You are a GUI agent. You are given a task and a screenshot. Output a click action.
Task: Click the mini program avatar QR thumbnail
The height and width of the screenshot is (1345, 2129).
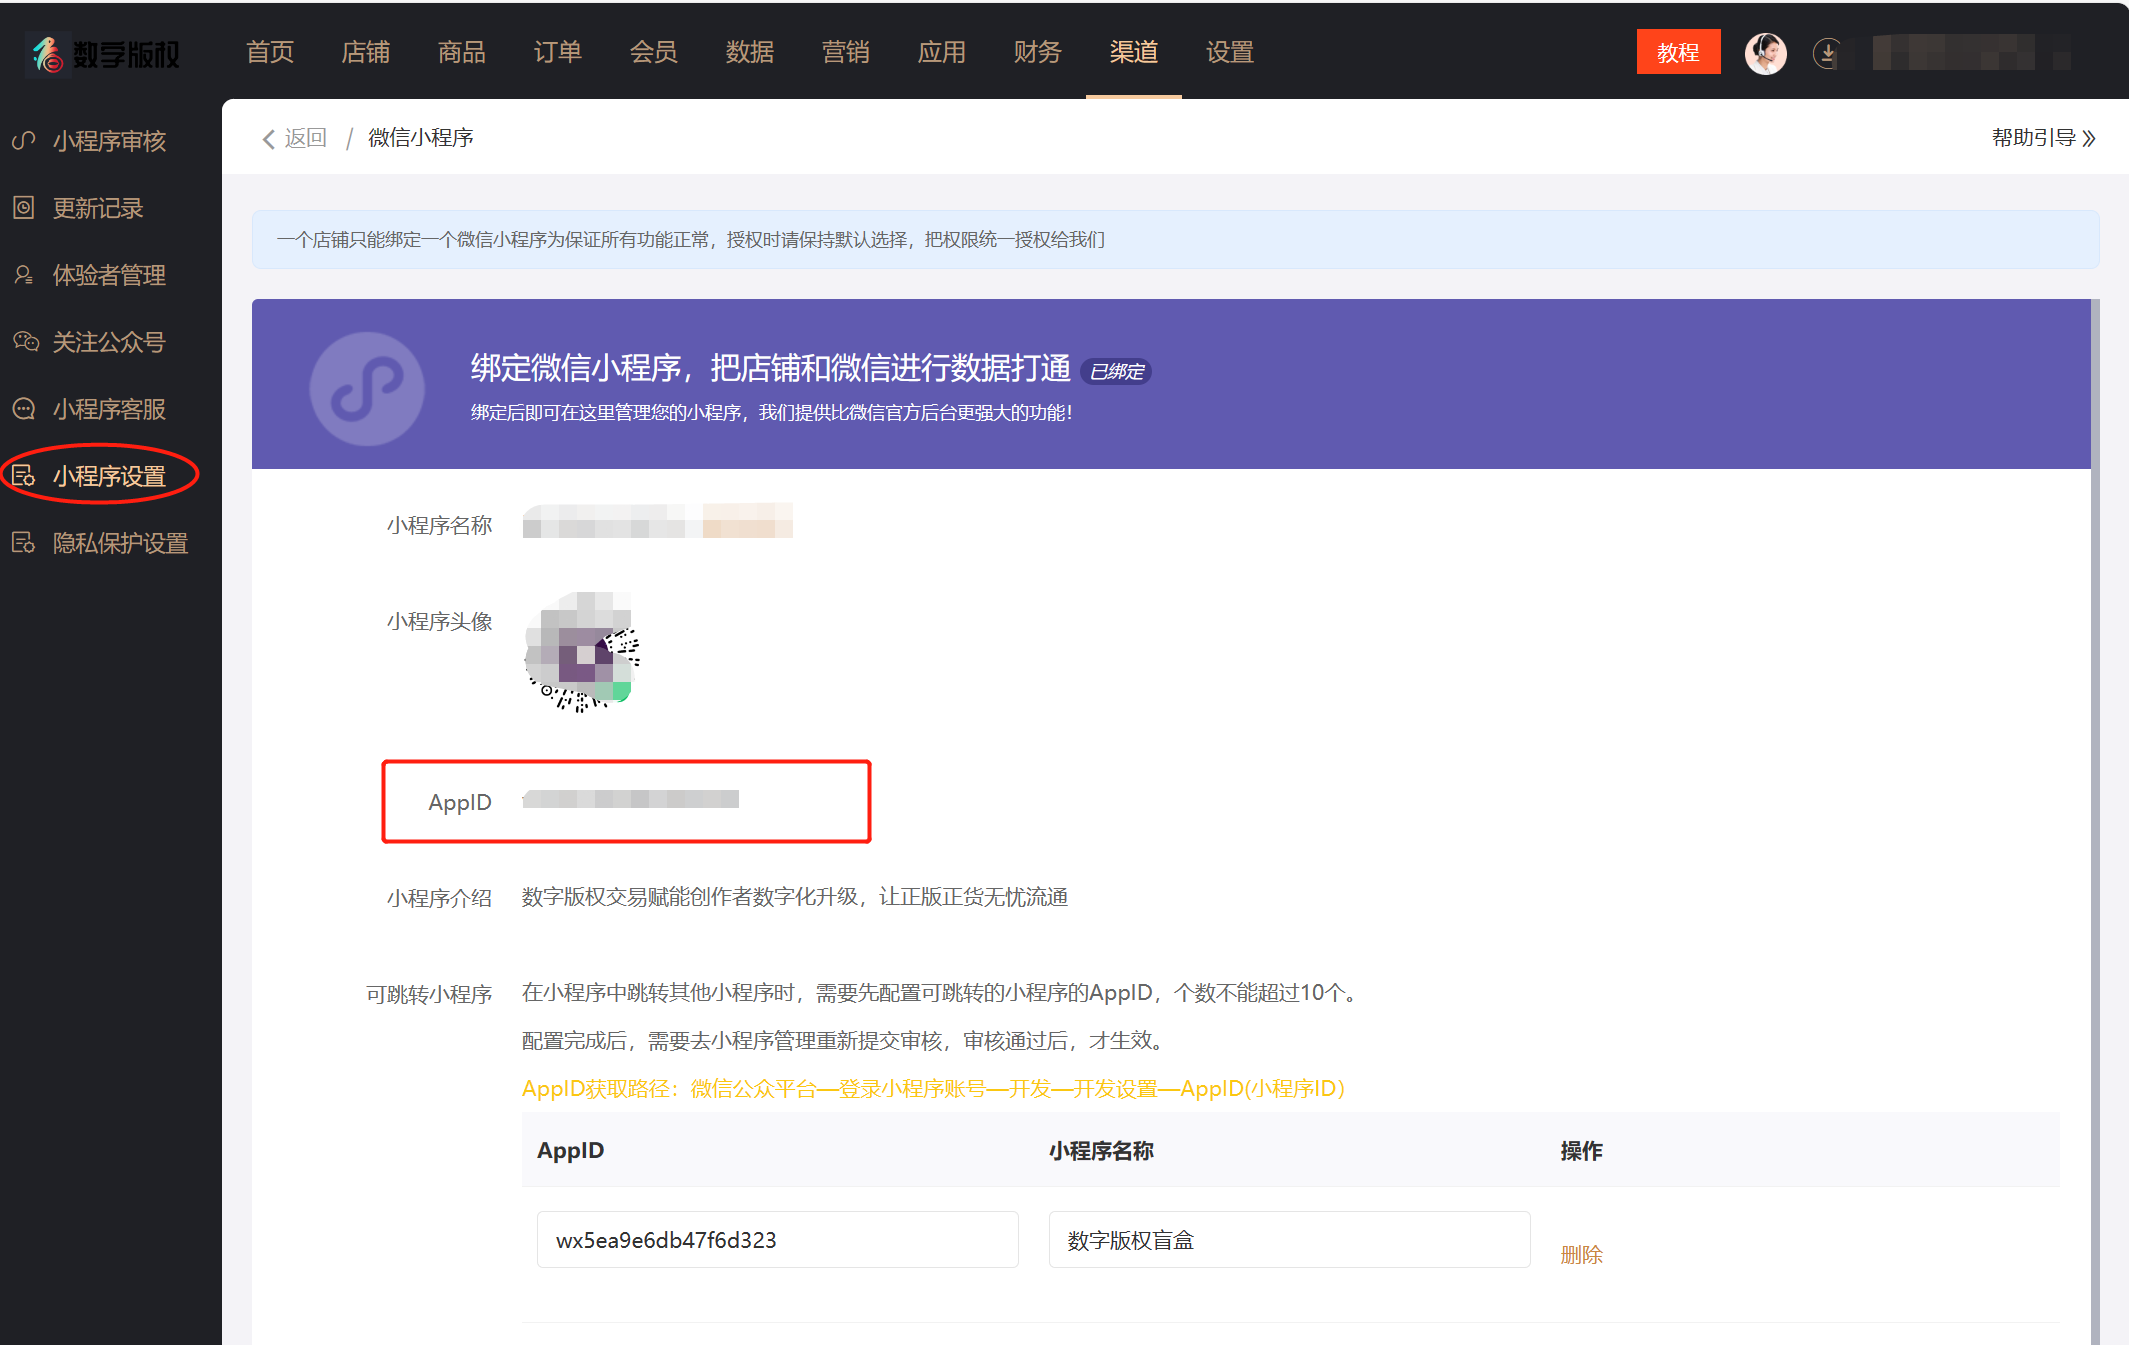(583, 651)
